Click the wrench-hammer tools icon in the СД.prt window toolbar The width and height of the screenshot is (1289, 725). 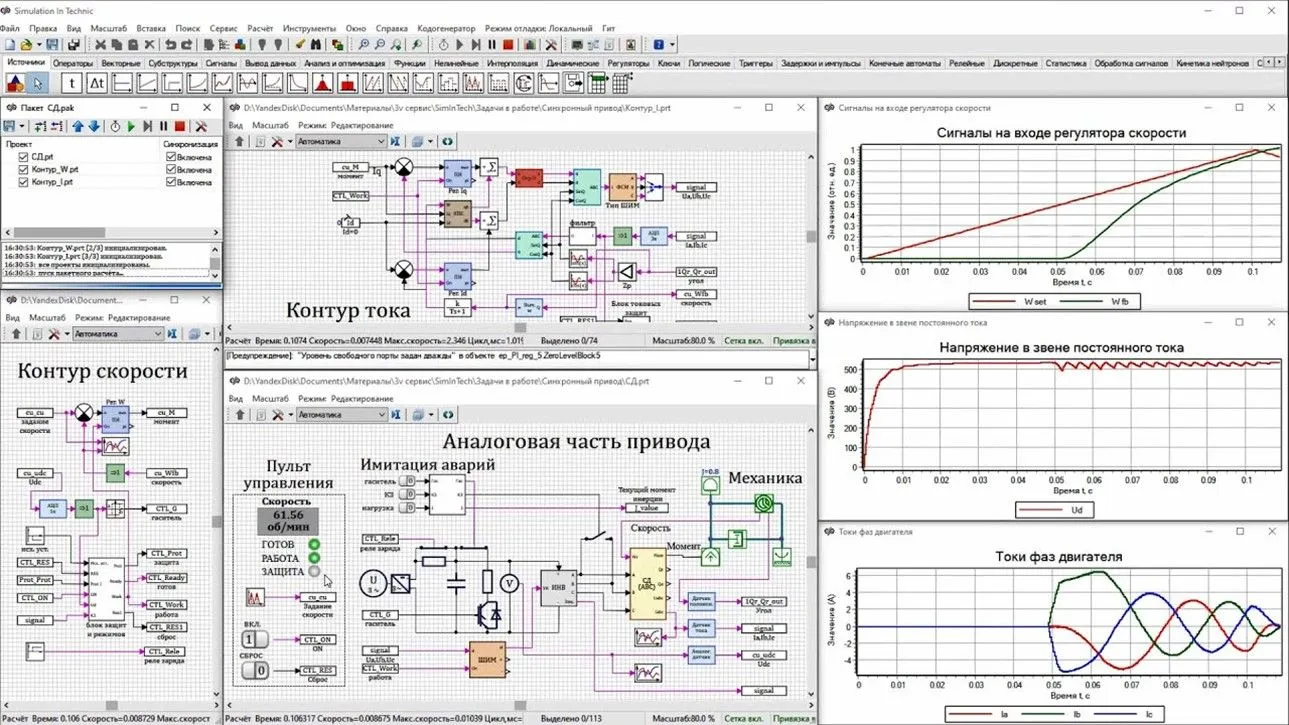pos(278,414)
